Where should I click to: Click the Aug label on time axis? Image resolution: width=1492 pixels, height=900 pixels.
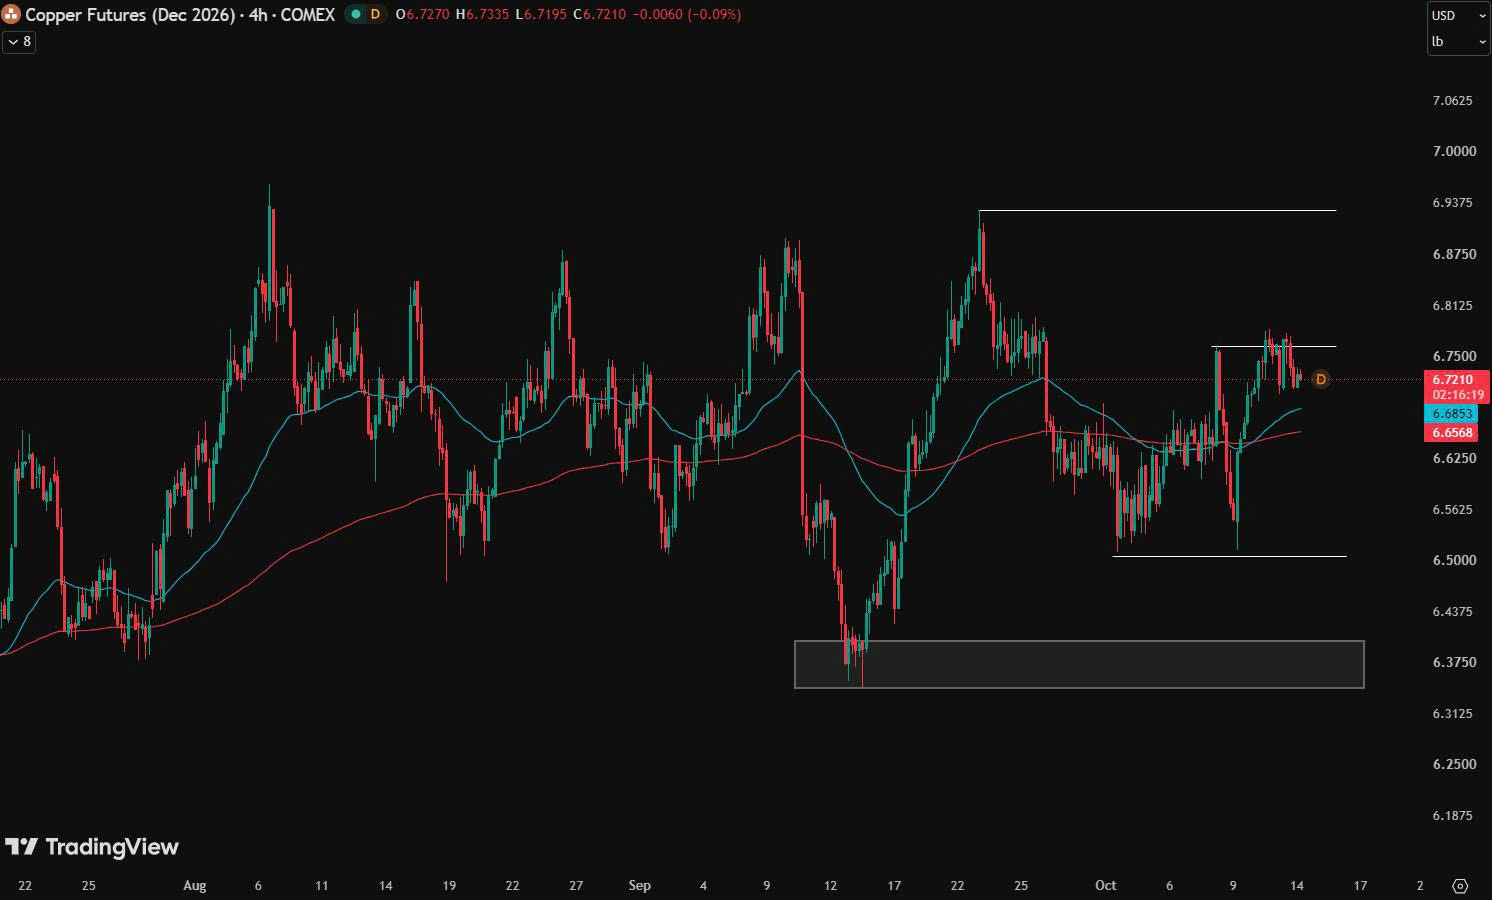pos(195,885)
